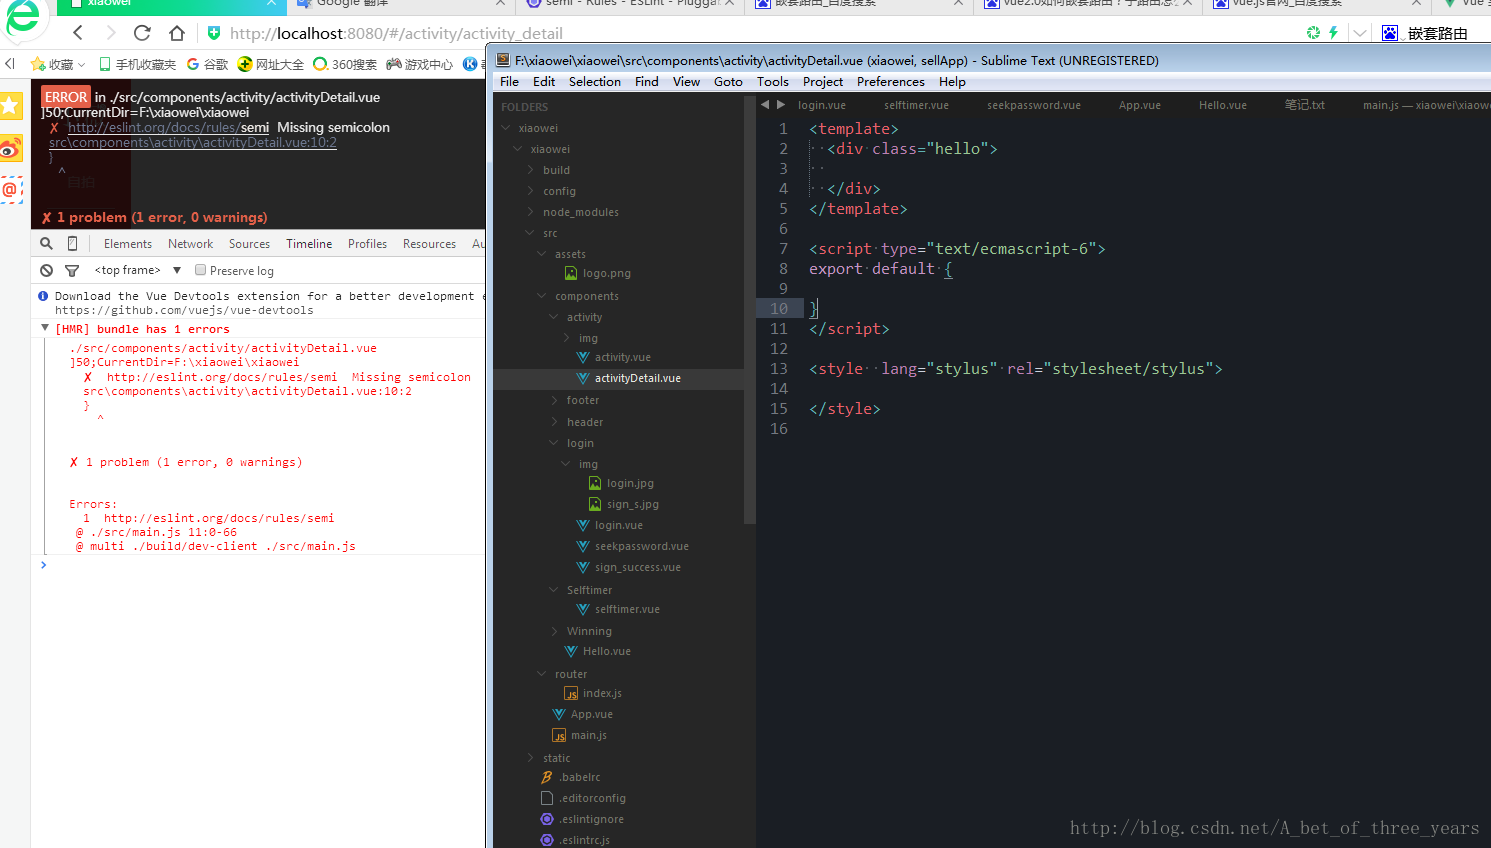Image resolution: width=1491 pixels, height=848 pixels.
Task: Open activity.vue in the sidebar
Action: [x=622, y=357]
